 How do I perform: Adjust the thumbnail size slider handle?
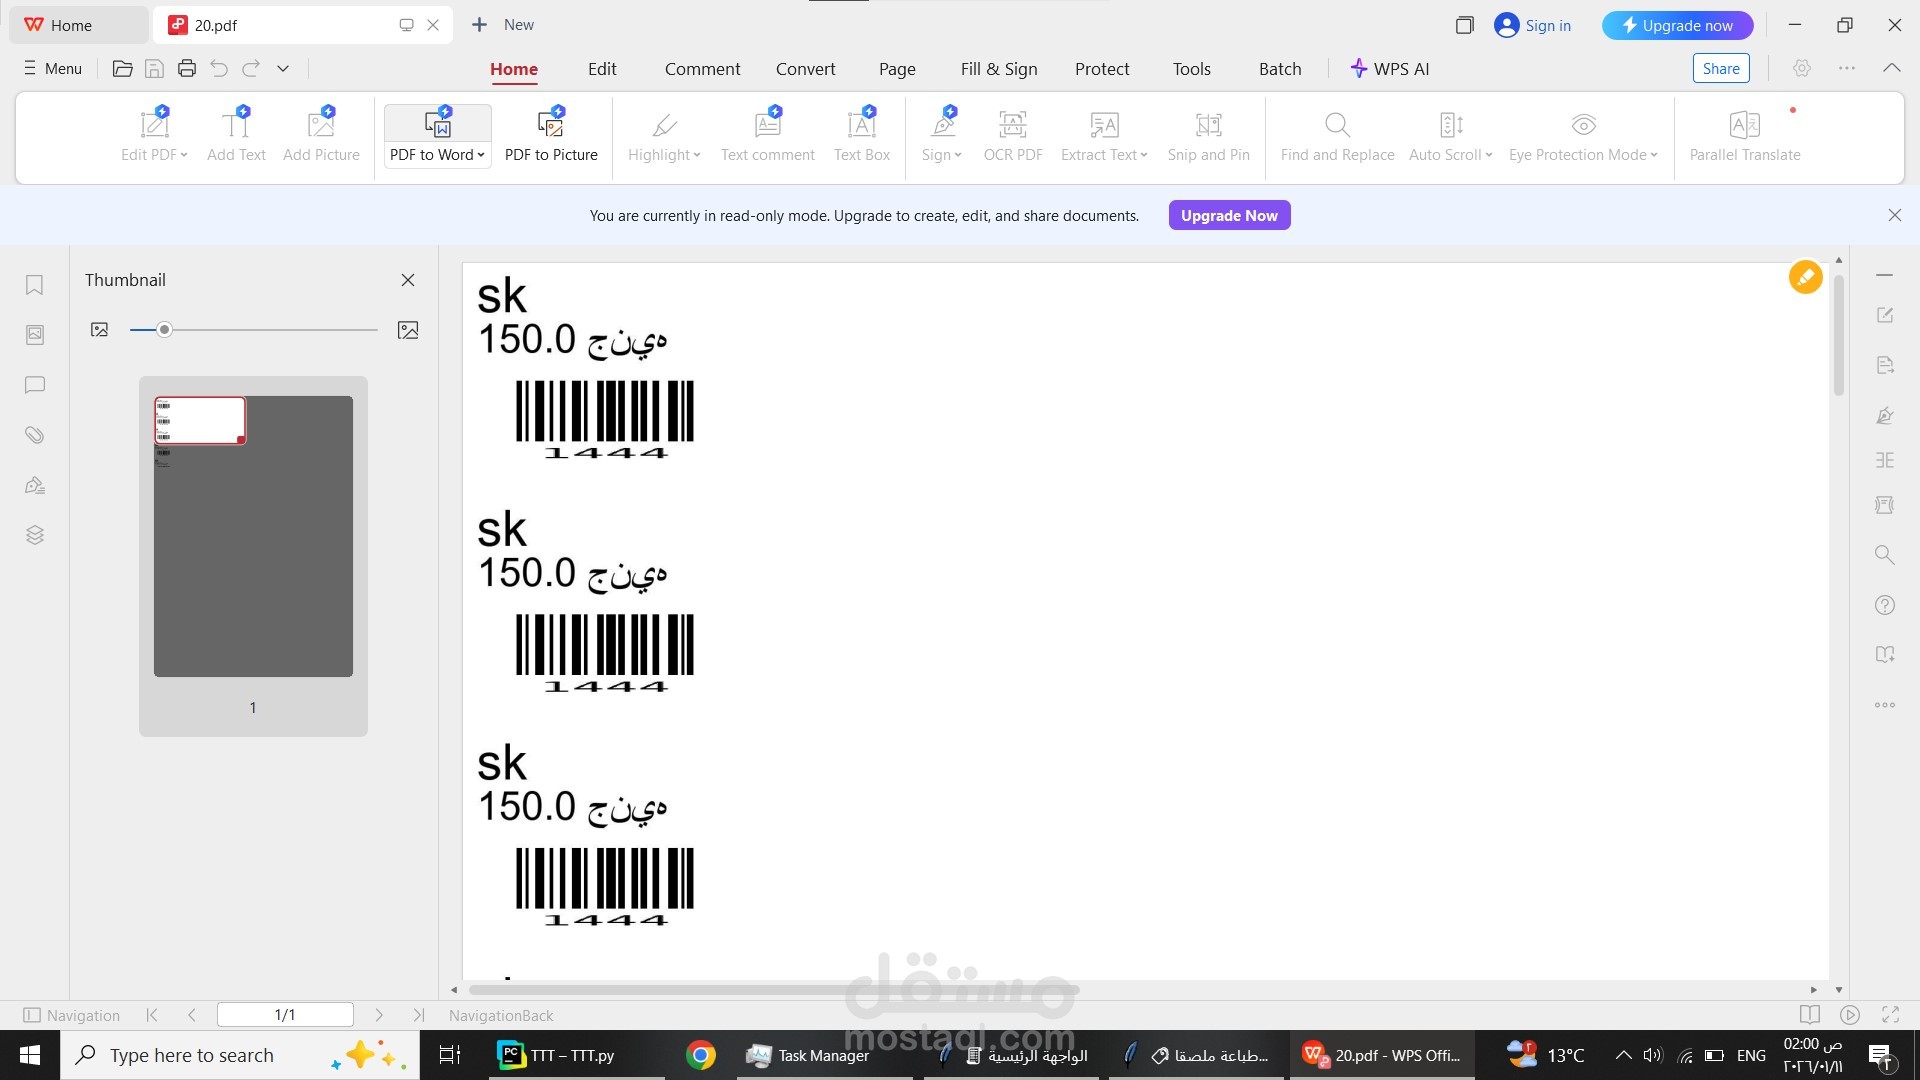click(x=165, y=330)
